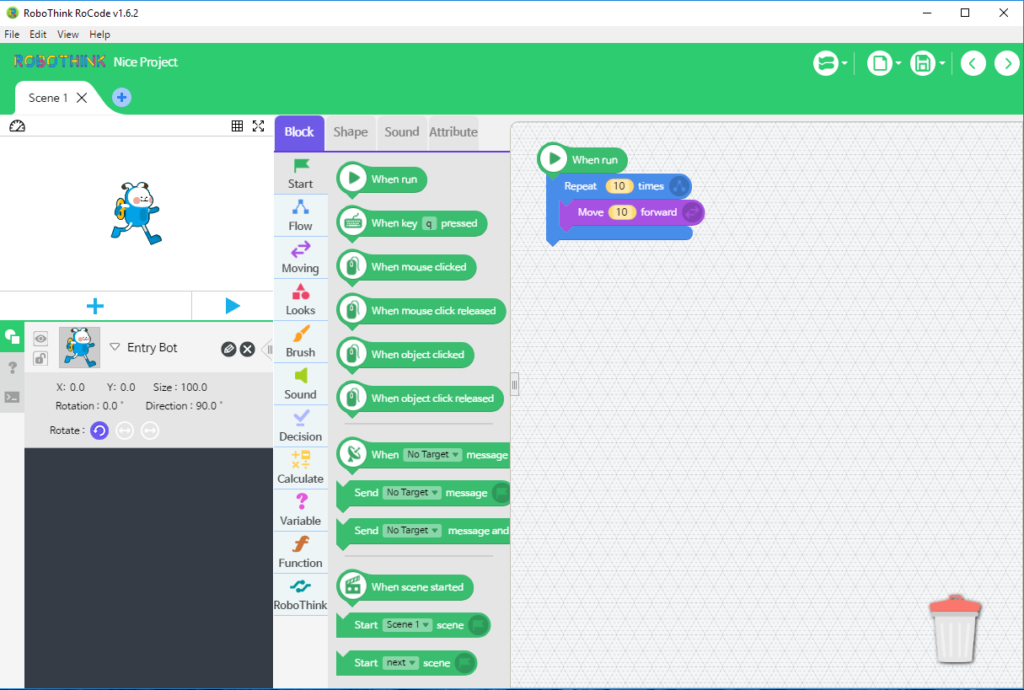Expand the Entry Bot disclosure triangle
Image resolution: width=1024 pixels, height=690 pixels.
pyautogui.click(x=114, y=348)
